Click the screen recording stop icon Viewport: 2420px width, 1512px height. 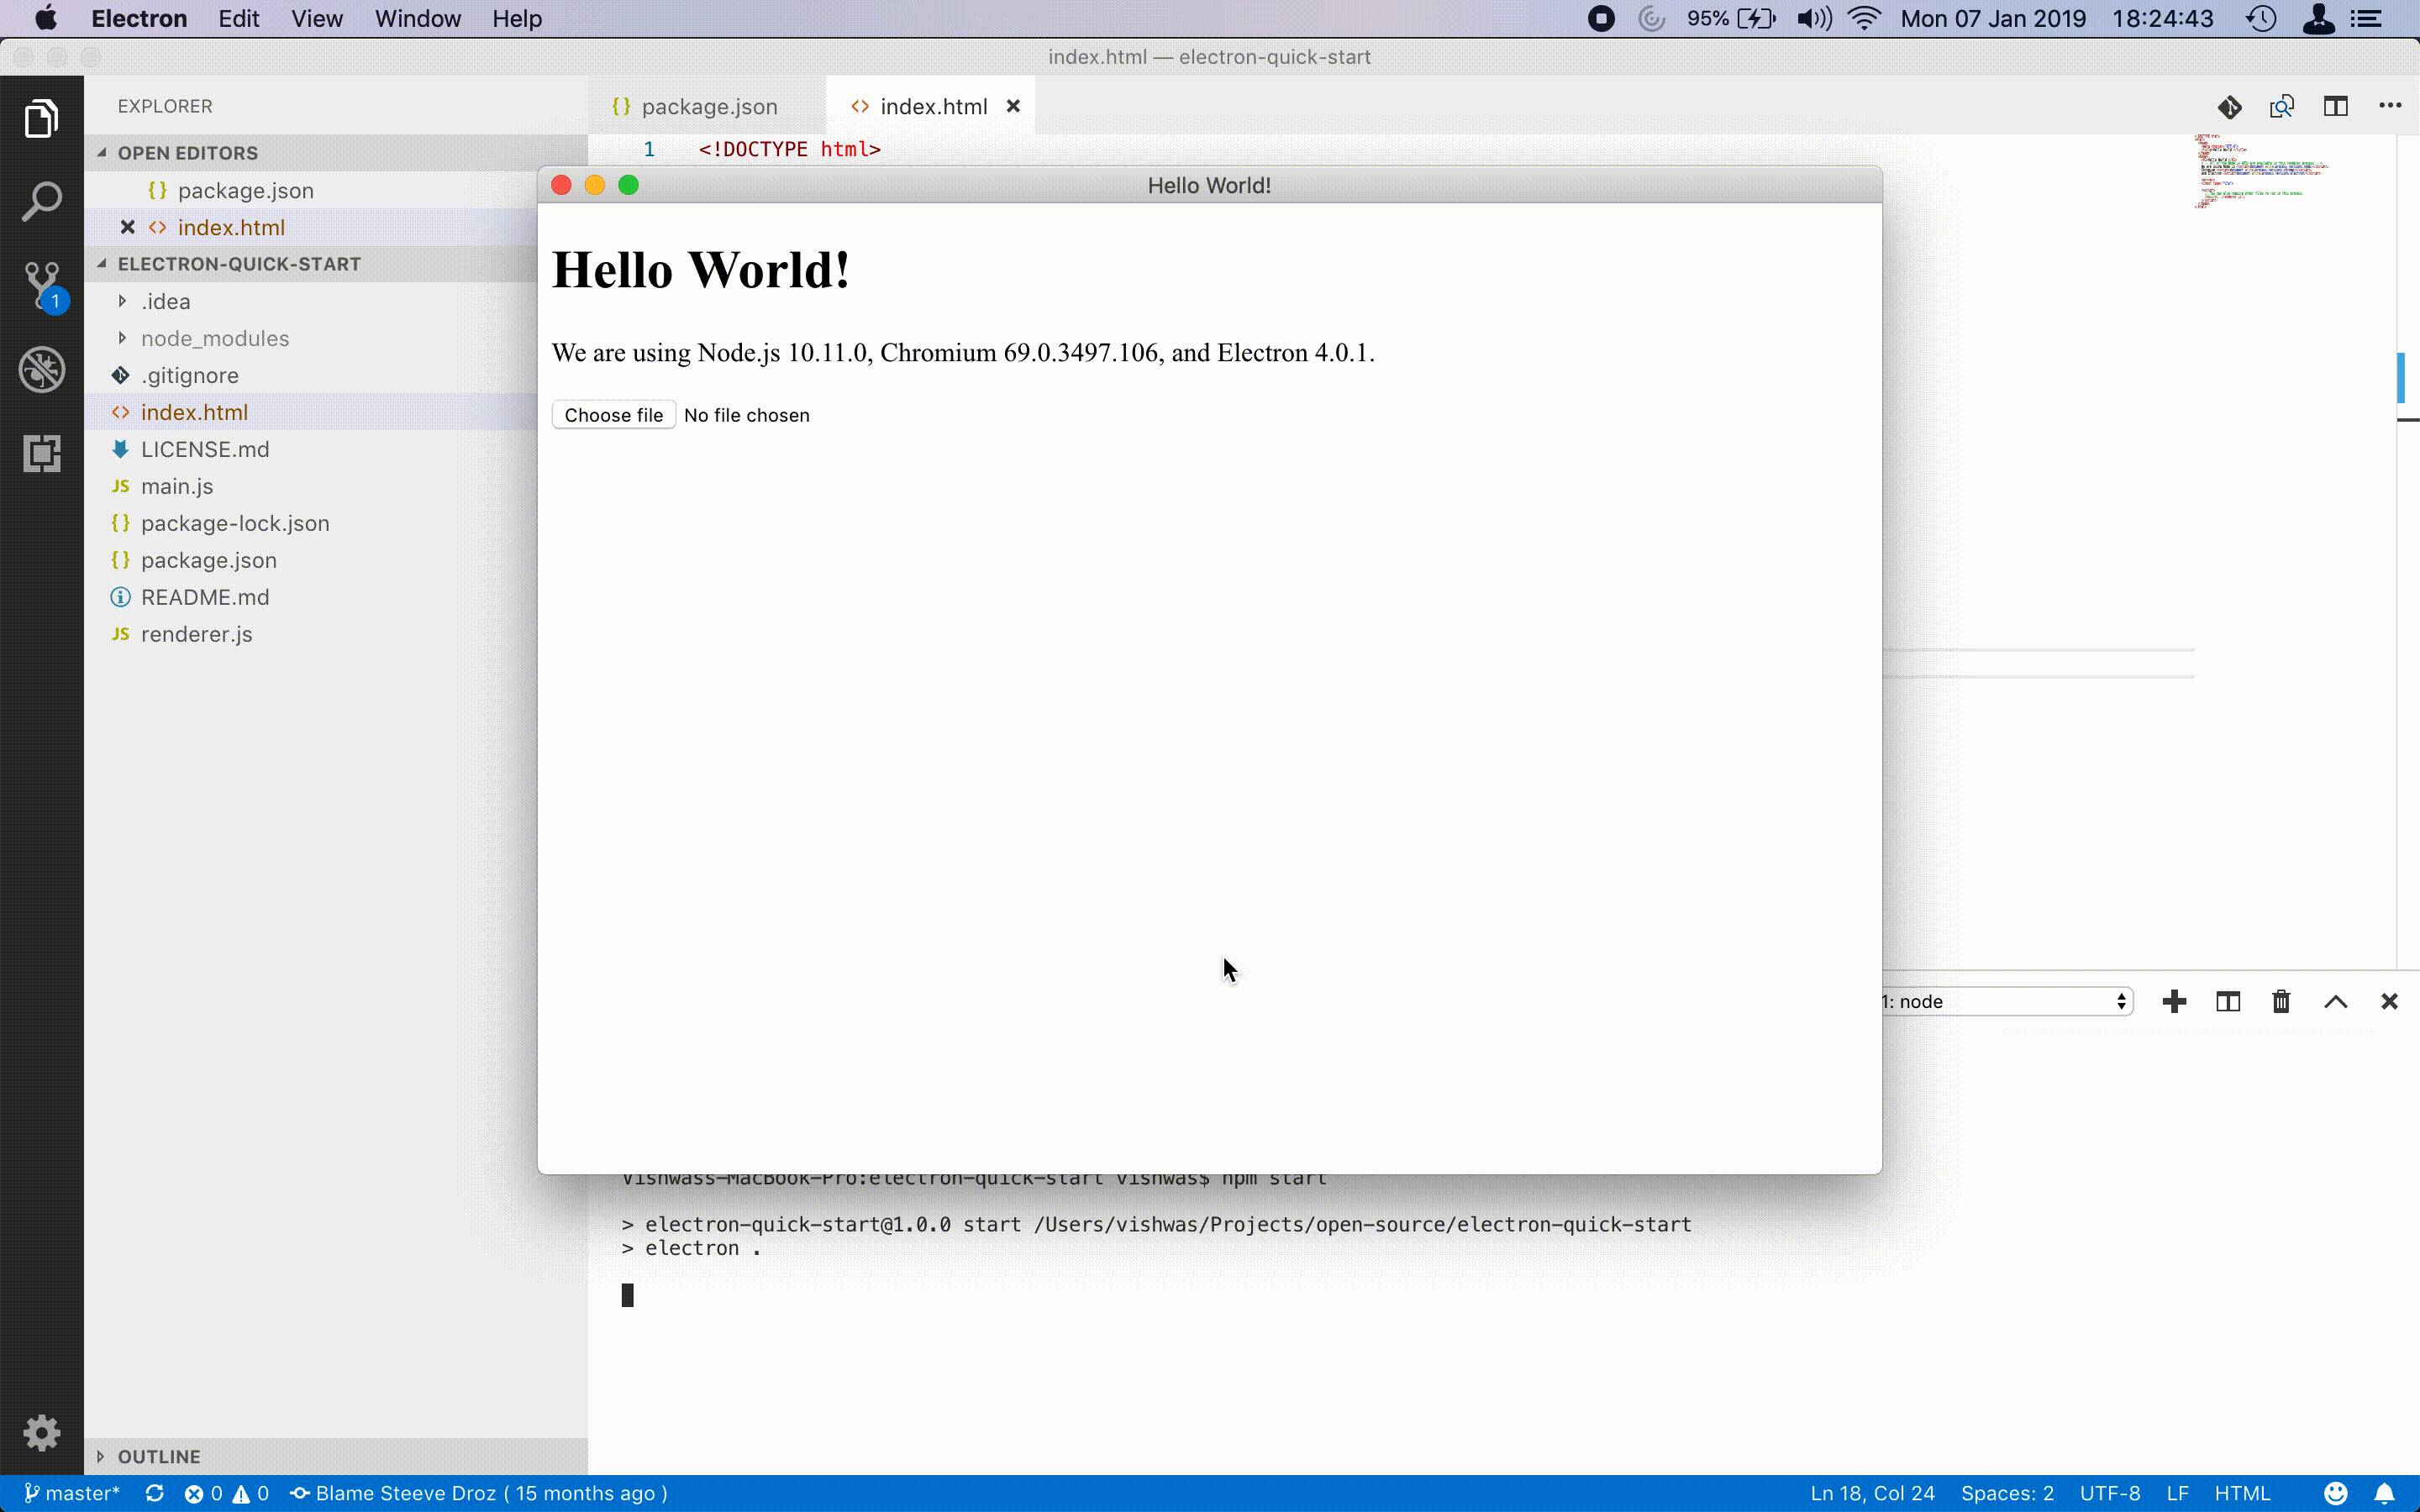[1601, 19]
